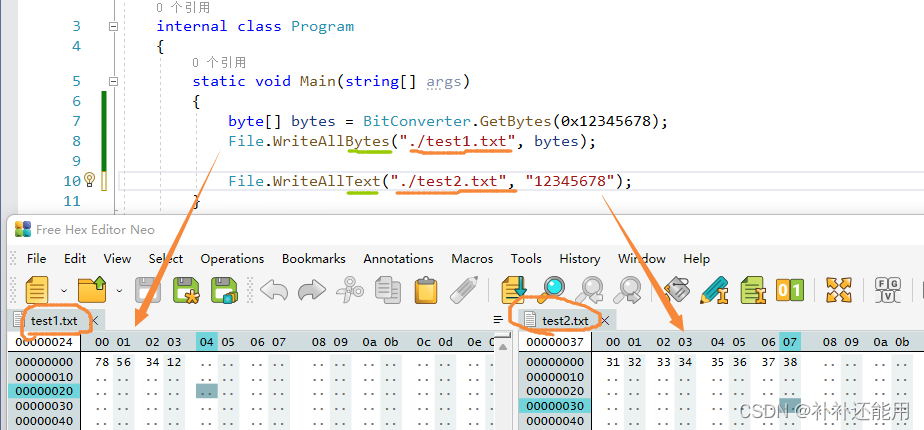
Task: Click the 0x12345678 literal on line 7
Action: coord(606,121)
